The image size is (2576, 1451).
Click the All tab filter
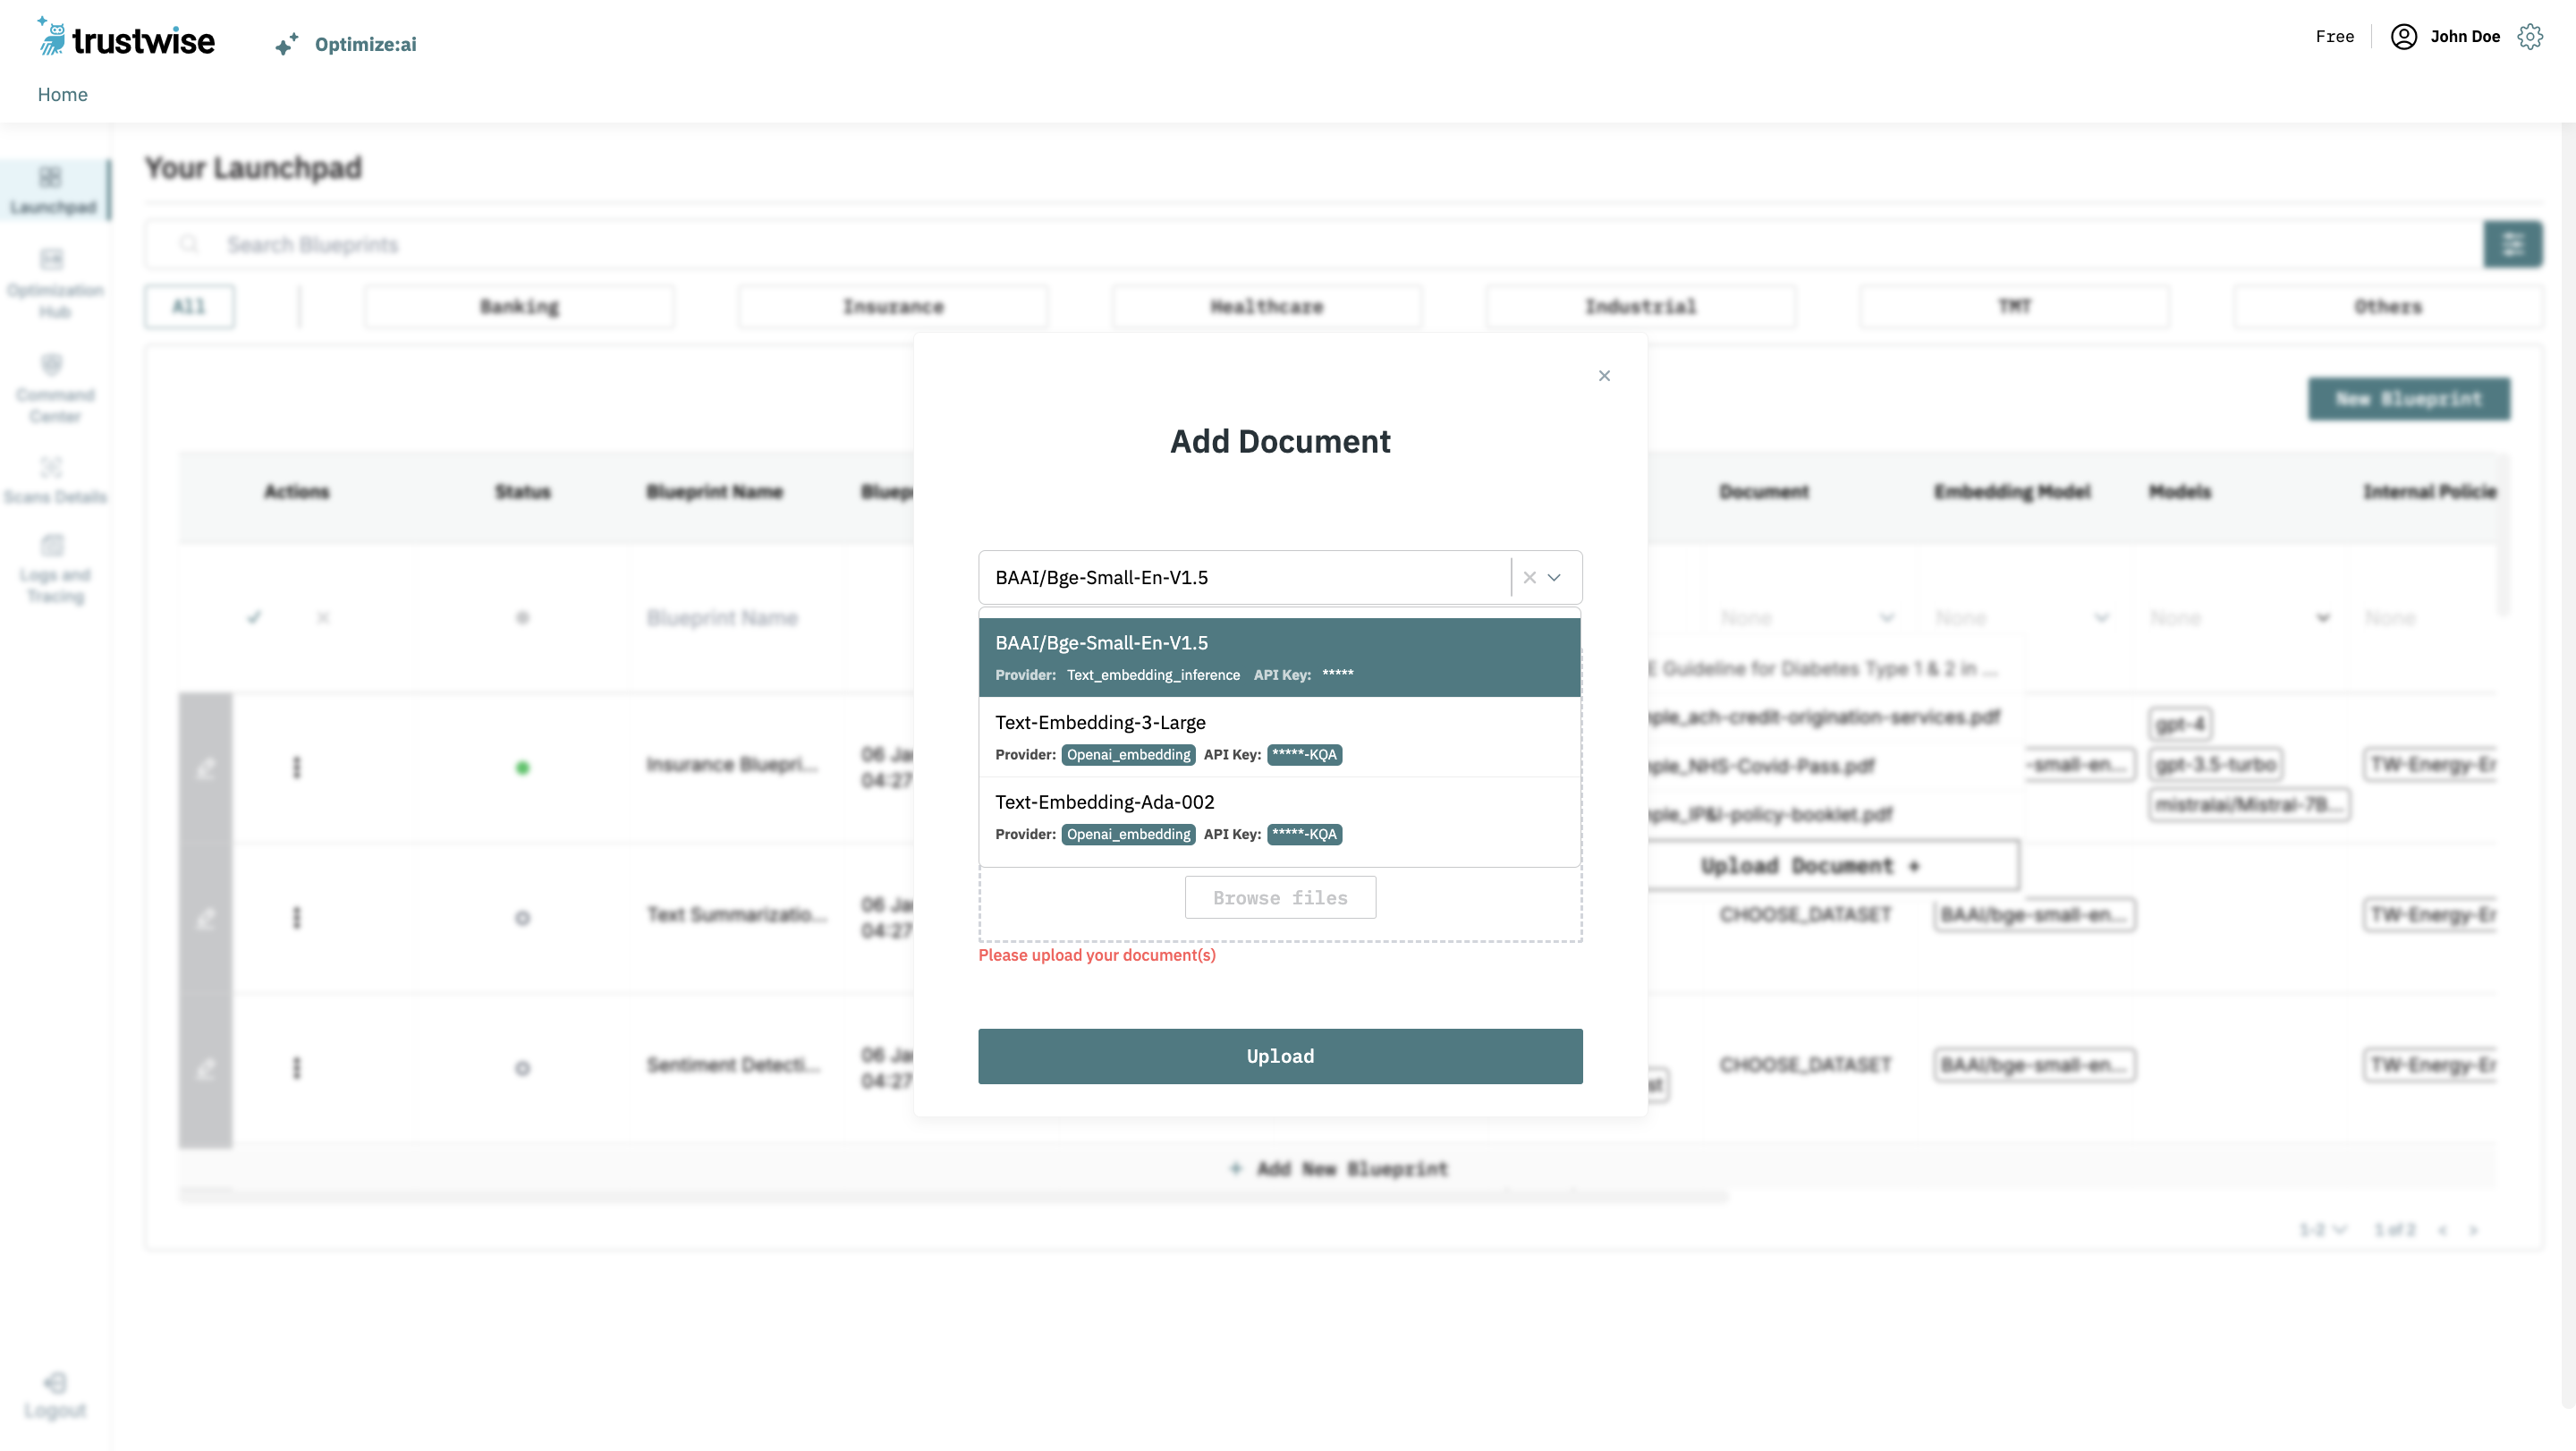190,306
